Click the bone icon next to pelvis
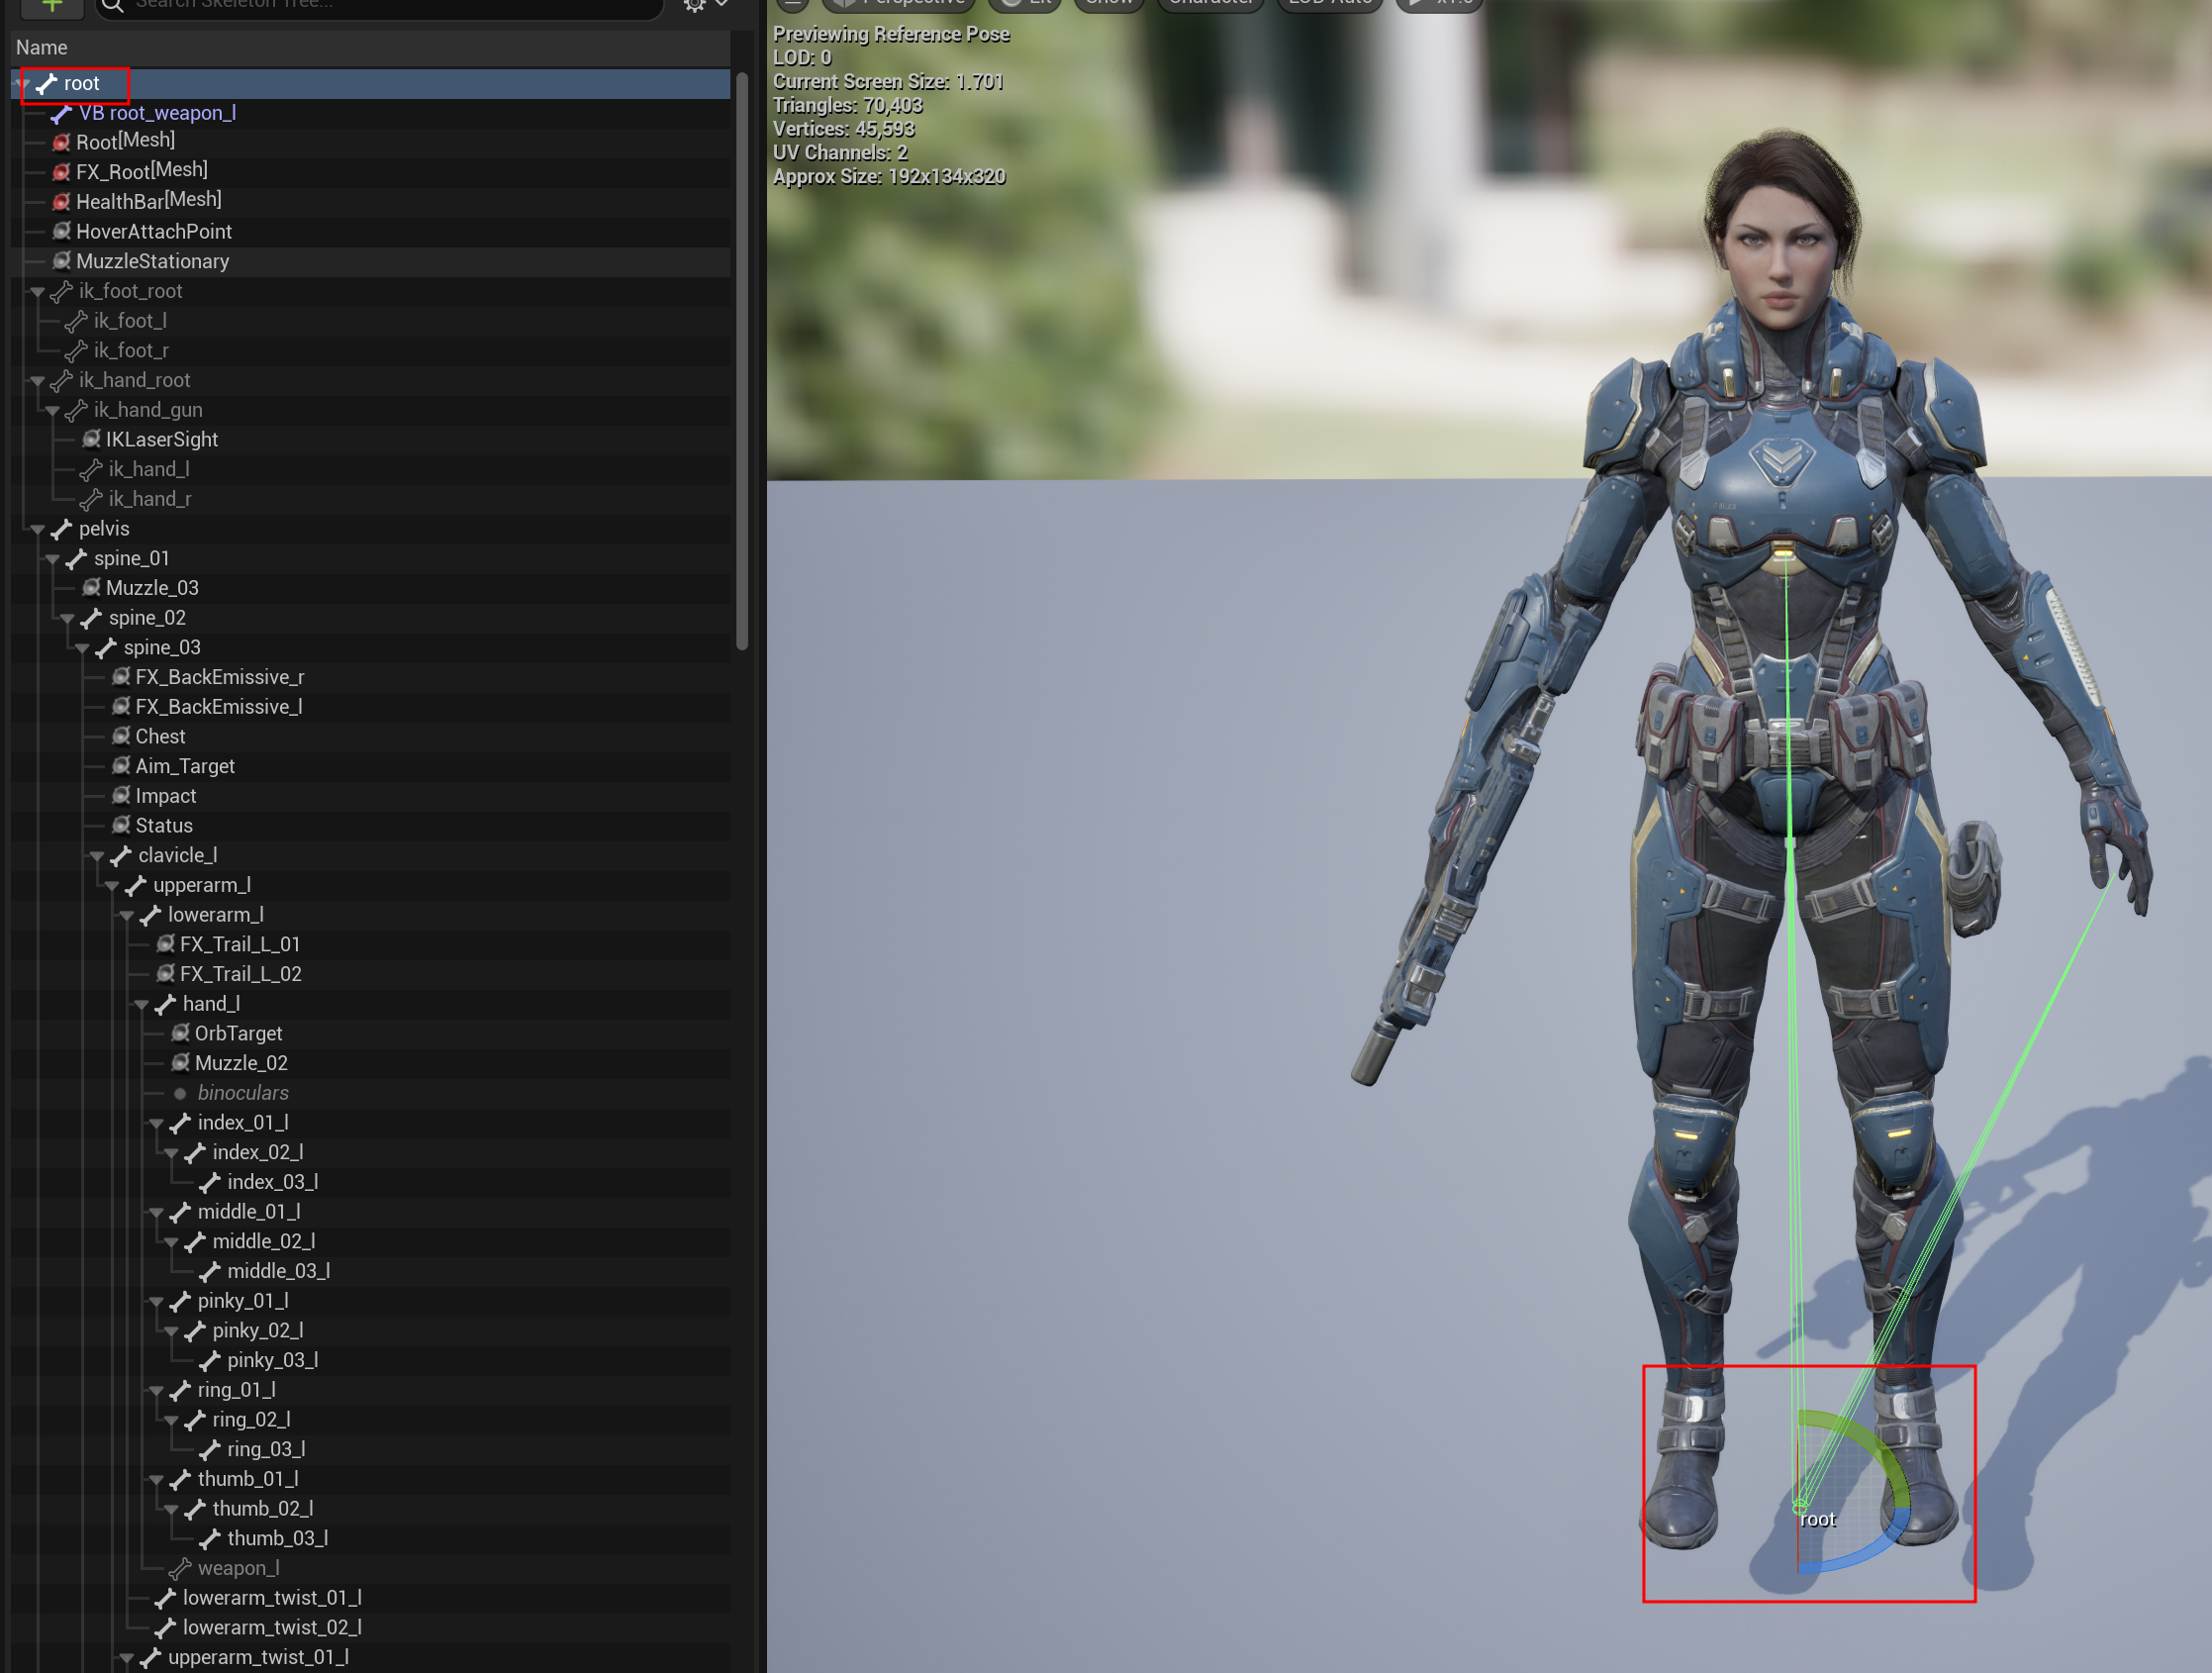This screenshot has width=2212, height=1673. point(62,529)
